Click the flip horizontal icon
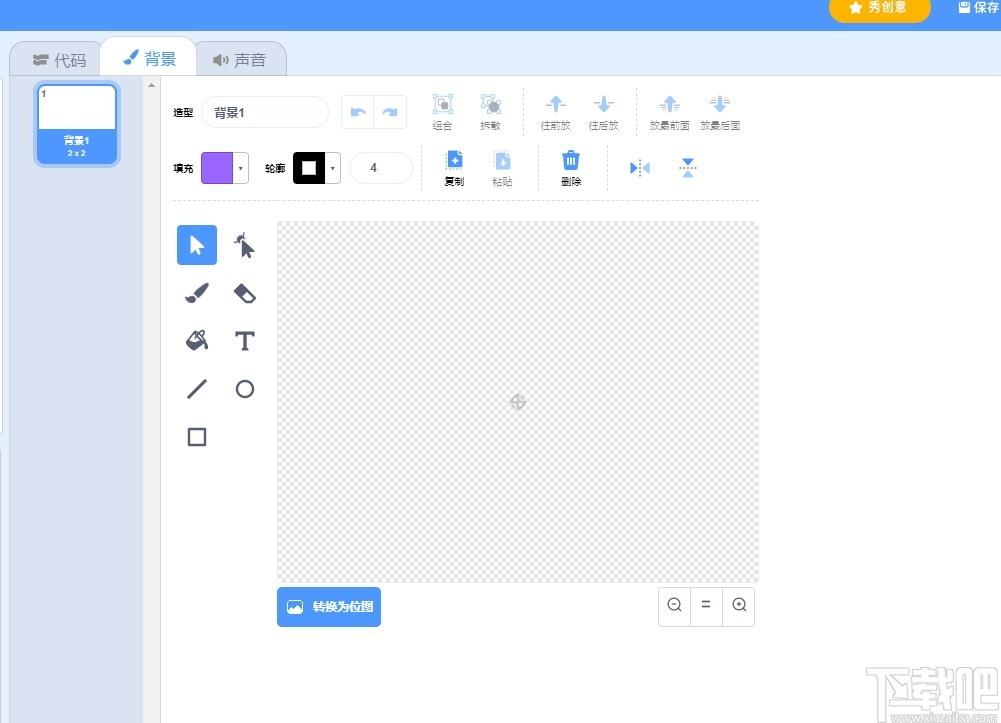Image resolution: width=1001 pixels, height=723 pixels. (640, 168)
